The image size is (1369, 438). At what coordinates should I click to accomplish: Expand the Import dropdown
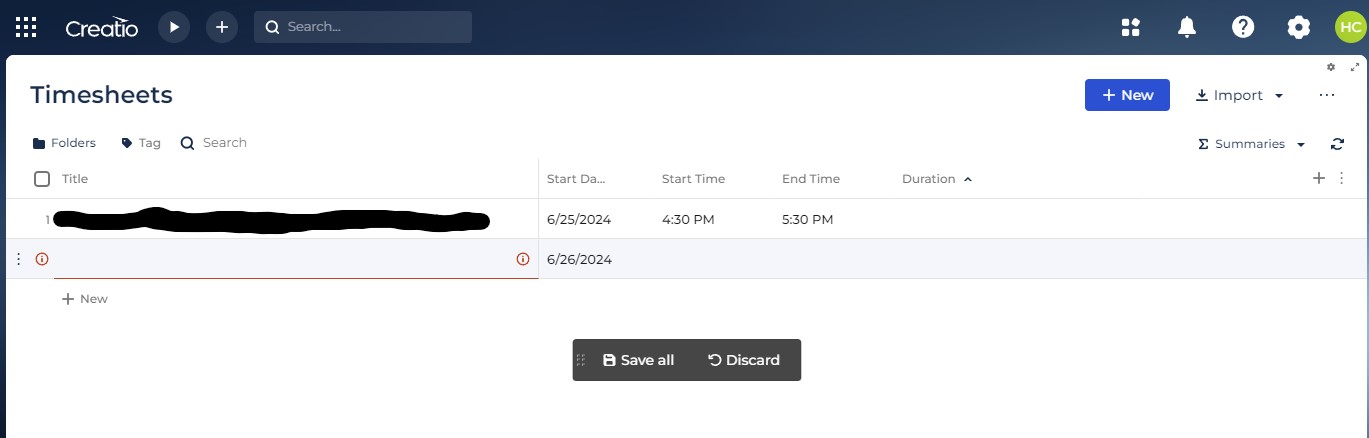[x=1240, y=95]
